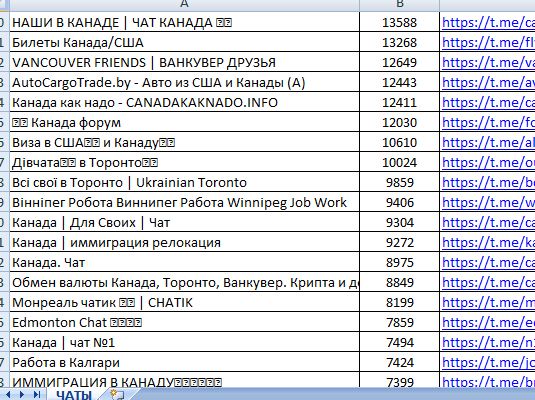Select cell Канада как надо - CANADAKAKNADO.INFO
This screenshot has height=400, width=535.
click(185, 102)
